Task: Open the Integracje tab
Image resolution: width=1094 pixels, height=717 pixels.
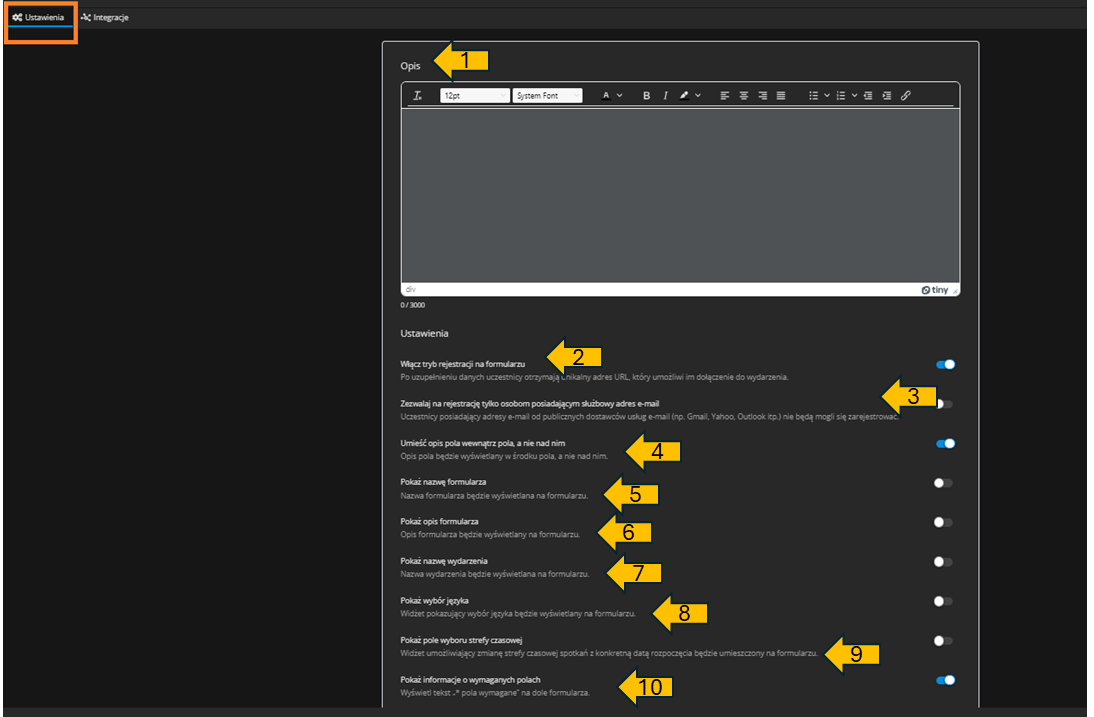Action: (105, 18)
